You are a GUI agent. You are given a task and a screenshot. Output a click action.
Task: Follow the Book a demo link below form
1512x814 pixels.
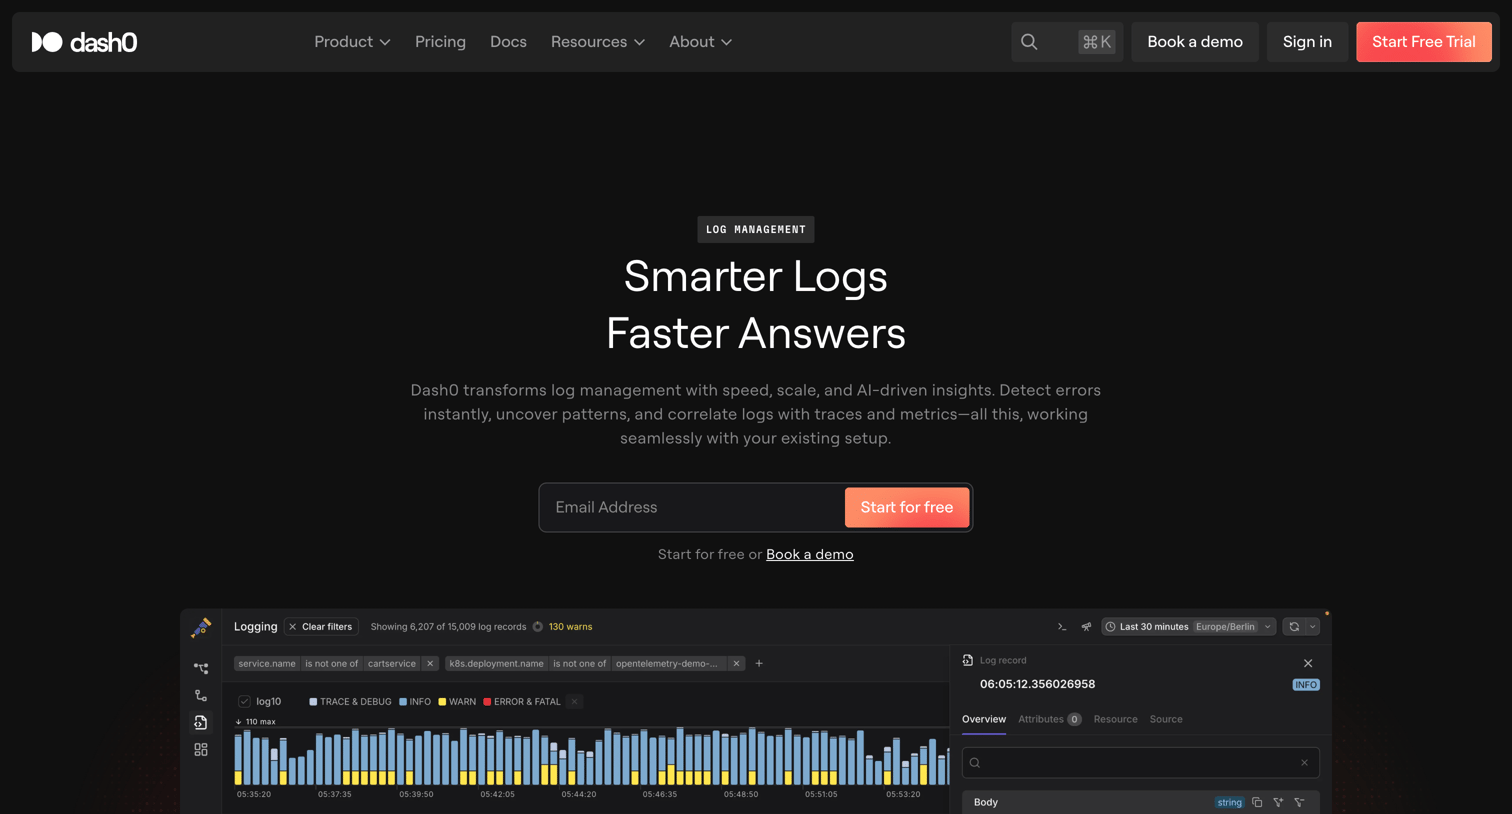tap(810, 554)
